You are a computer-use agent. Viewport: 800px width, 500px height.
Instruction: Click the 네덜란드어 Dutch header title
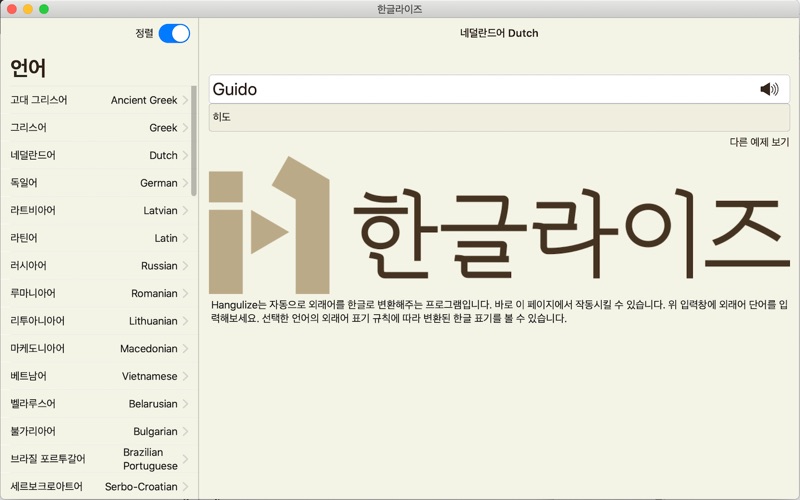coord(499,33)
